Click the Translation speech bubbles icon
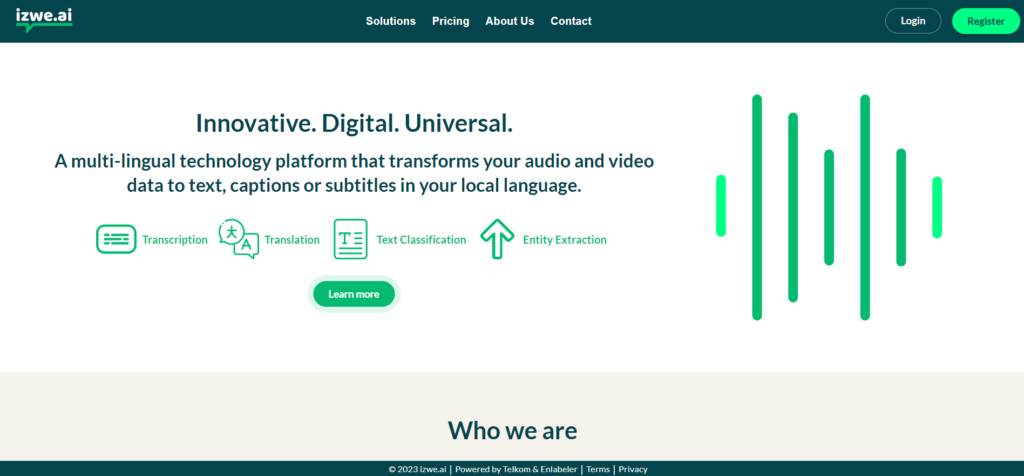Image resolution: width=1024 pixels, height=476 pixels. click(238, 239)
